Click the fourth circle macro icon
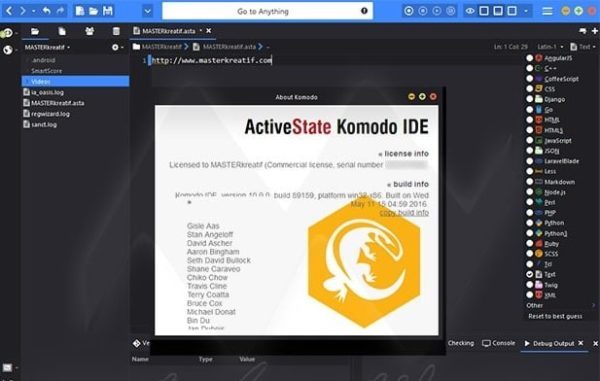The height and width of the screenshot is (381, 600). point(450,11)
